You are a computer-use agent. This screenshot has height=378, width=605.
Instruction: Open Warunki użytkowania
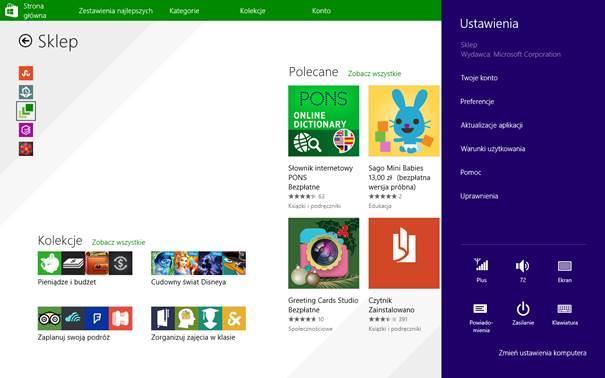click(492, 149)
